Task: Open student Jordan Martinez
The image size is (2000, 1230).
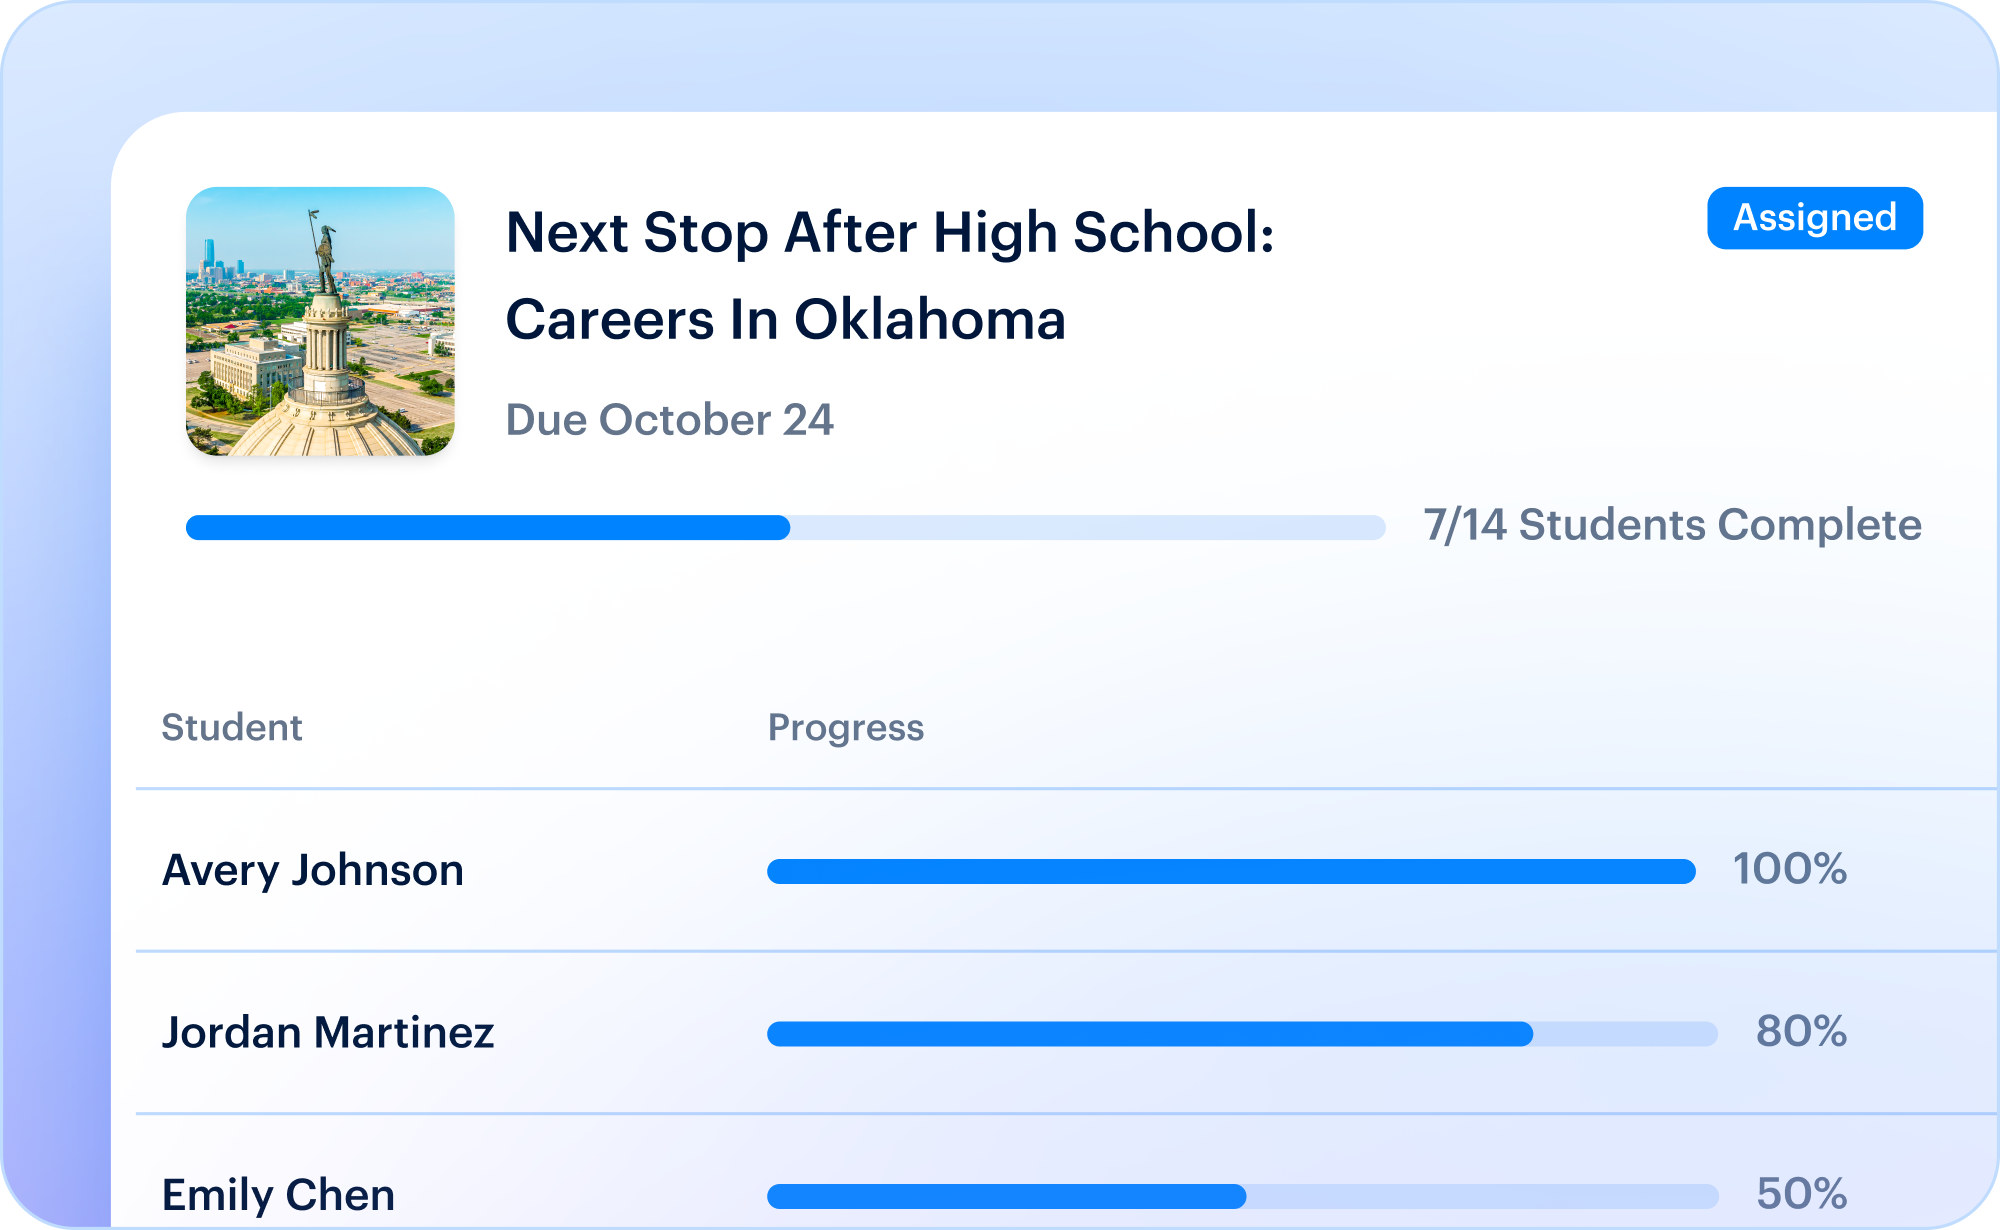Action: pos(328,1033)
